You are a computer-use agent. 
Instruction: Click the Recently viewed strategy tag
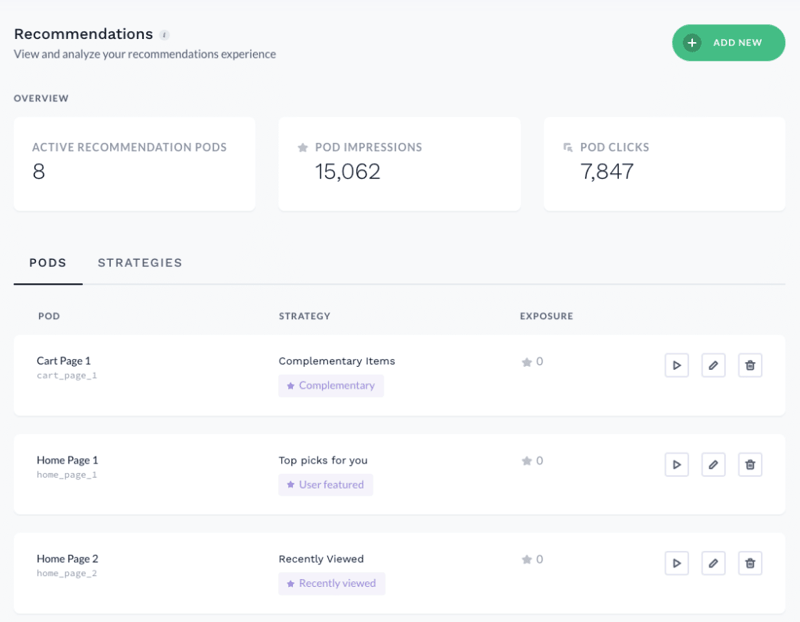click(x=332, y=583)
